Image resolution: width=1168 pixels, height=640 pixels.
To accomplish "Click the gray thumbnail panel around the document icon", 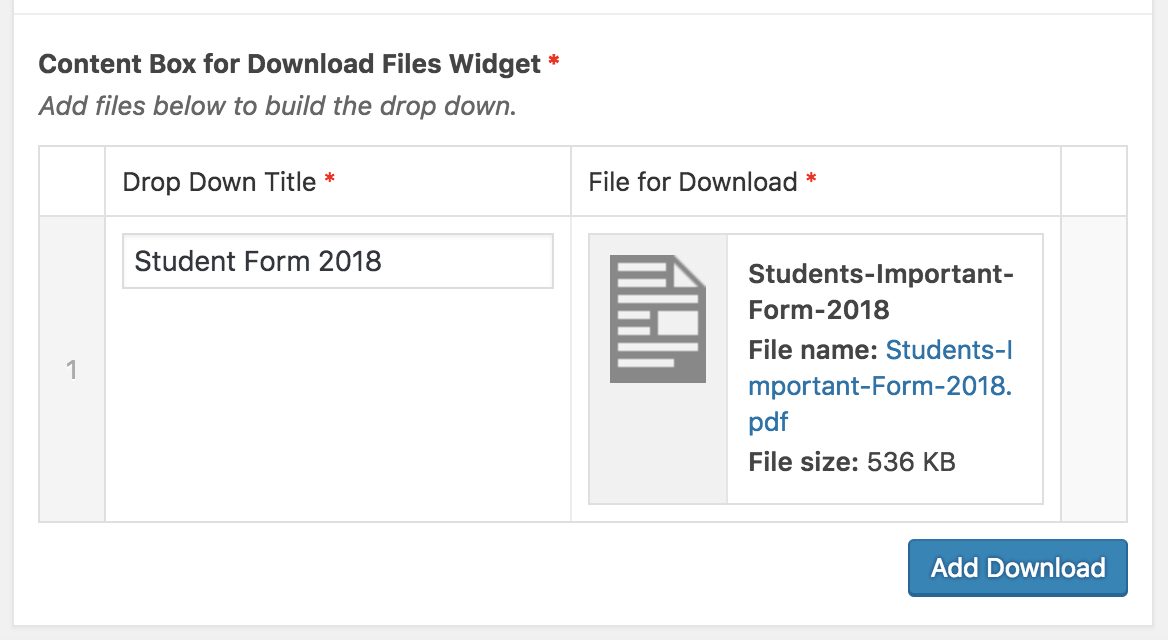I will (658, 370).
